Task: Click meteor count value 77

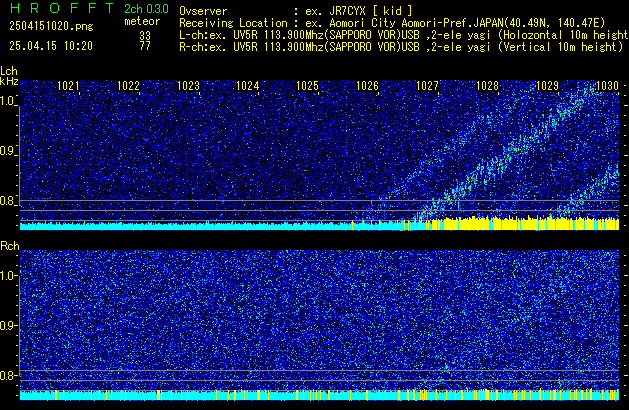Action: point(145,46)
